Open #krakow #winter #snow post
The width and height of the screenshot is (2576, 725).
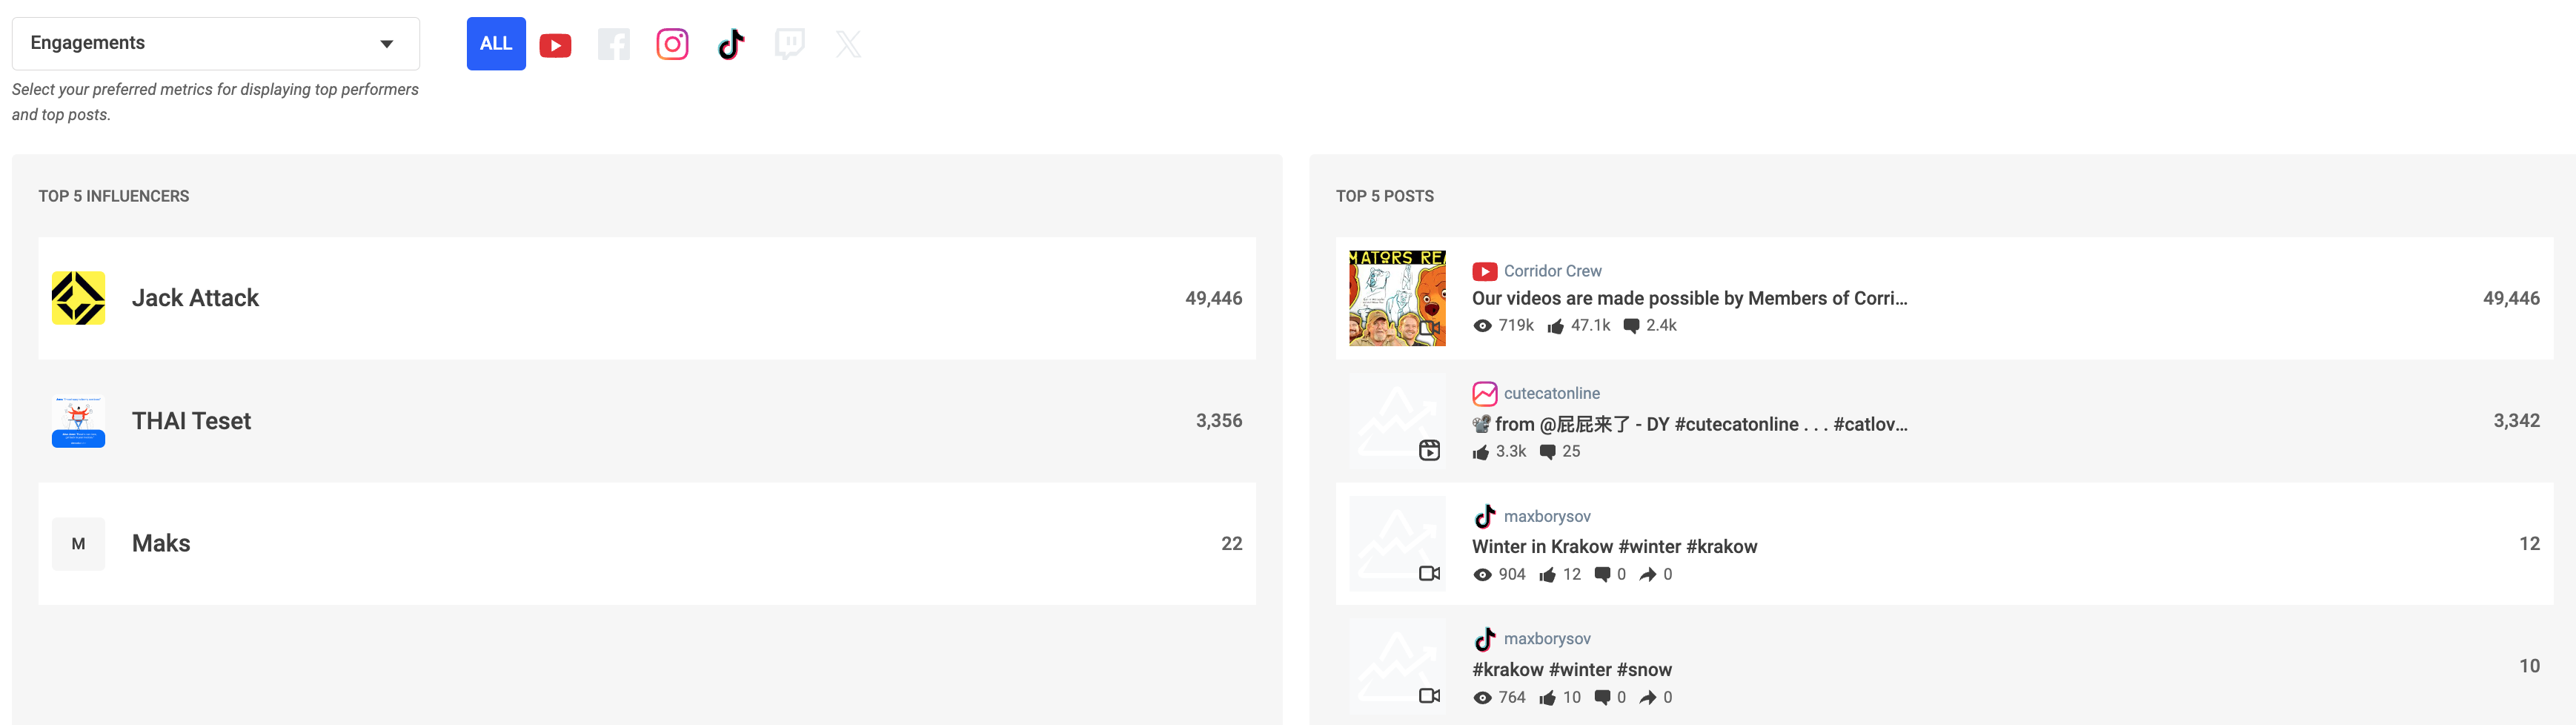click(1944, 666)
